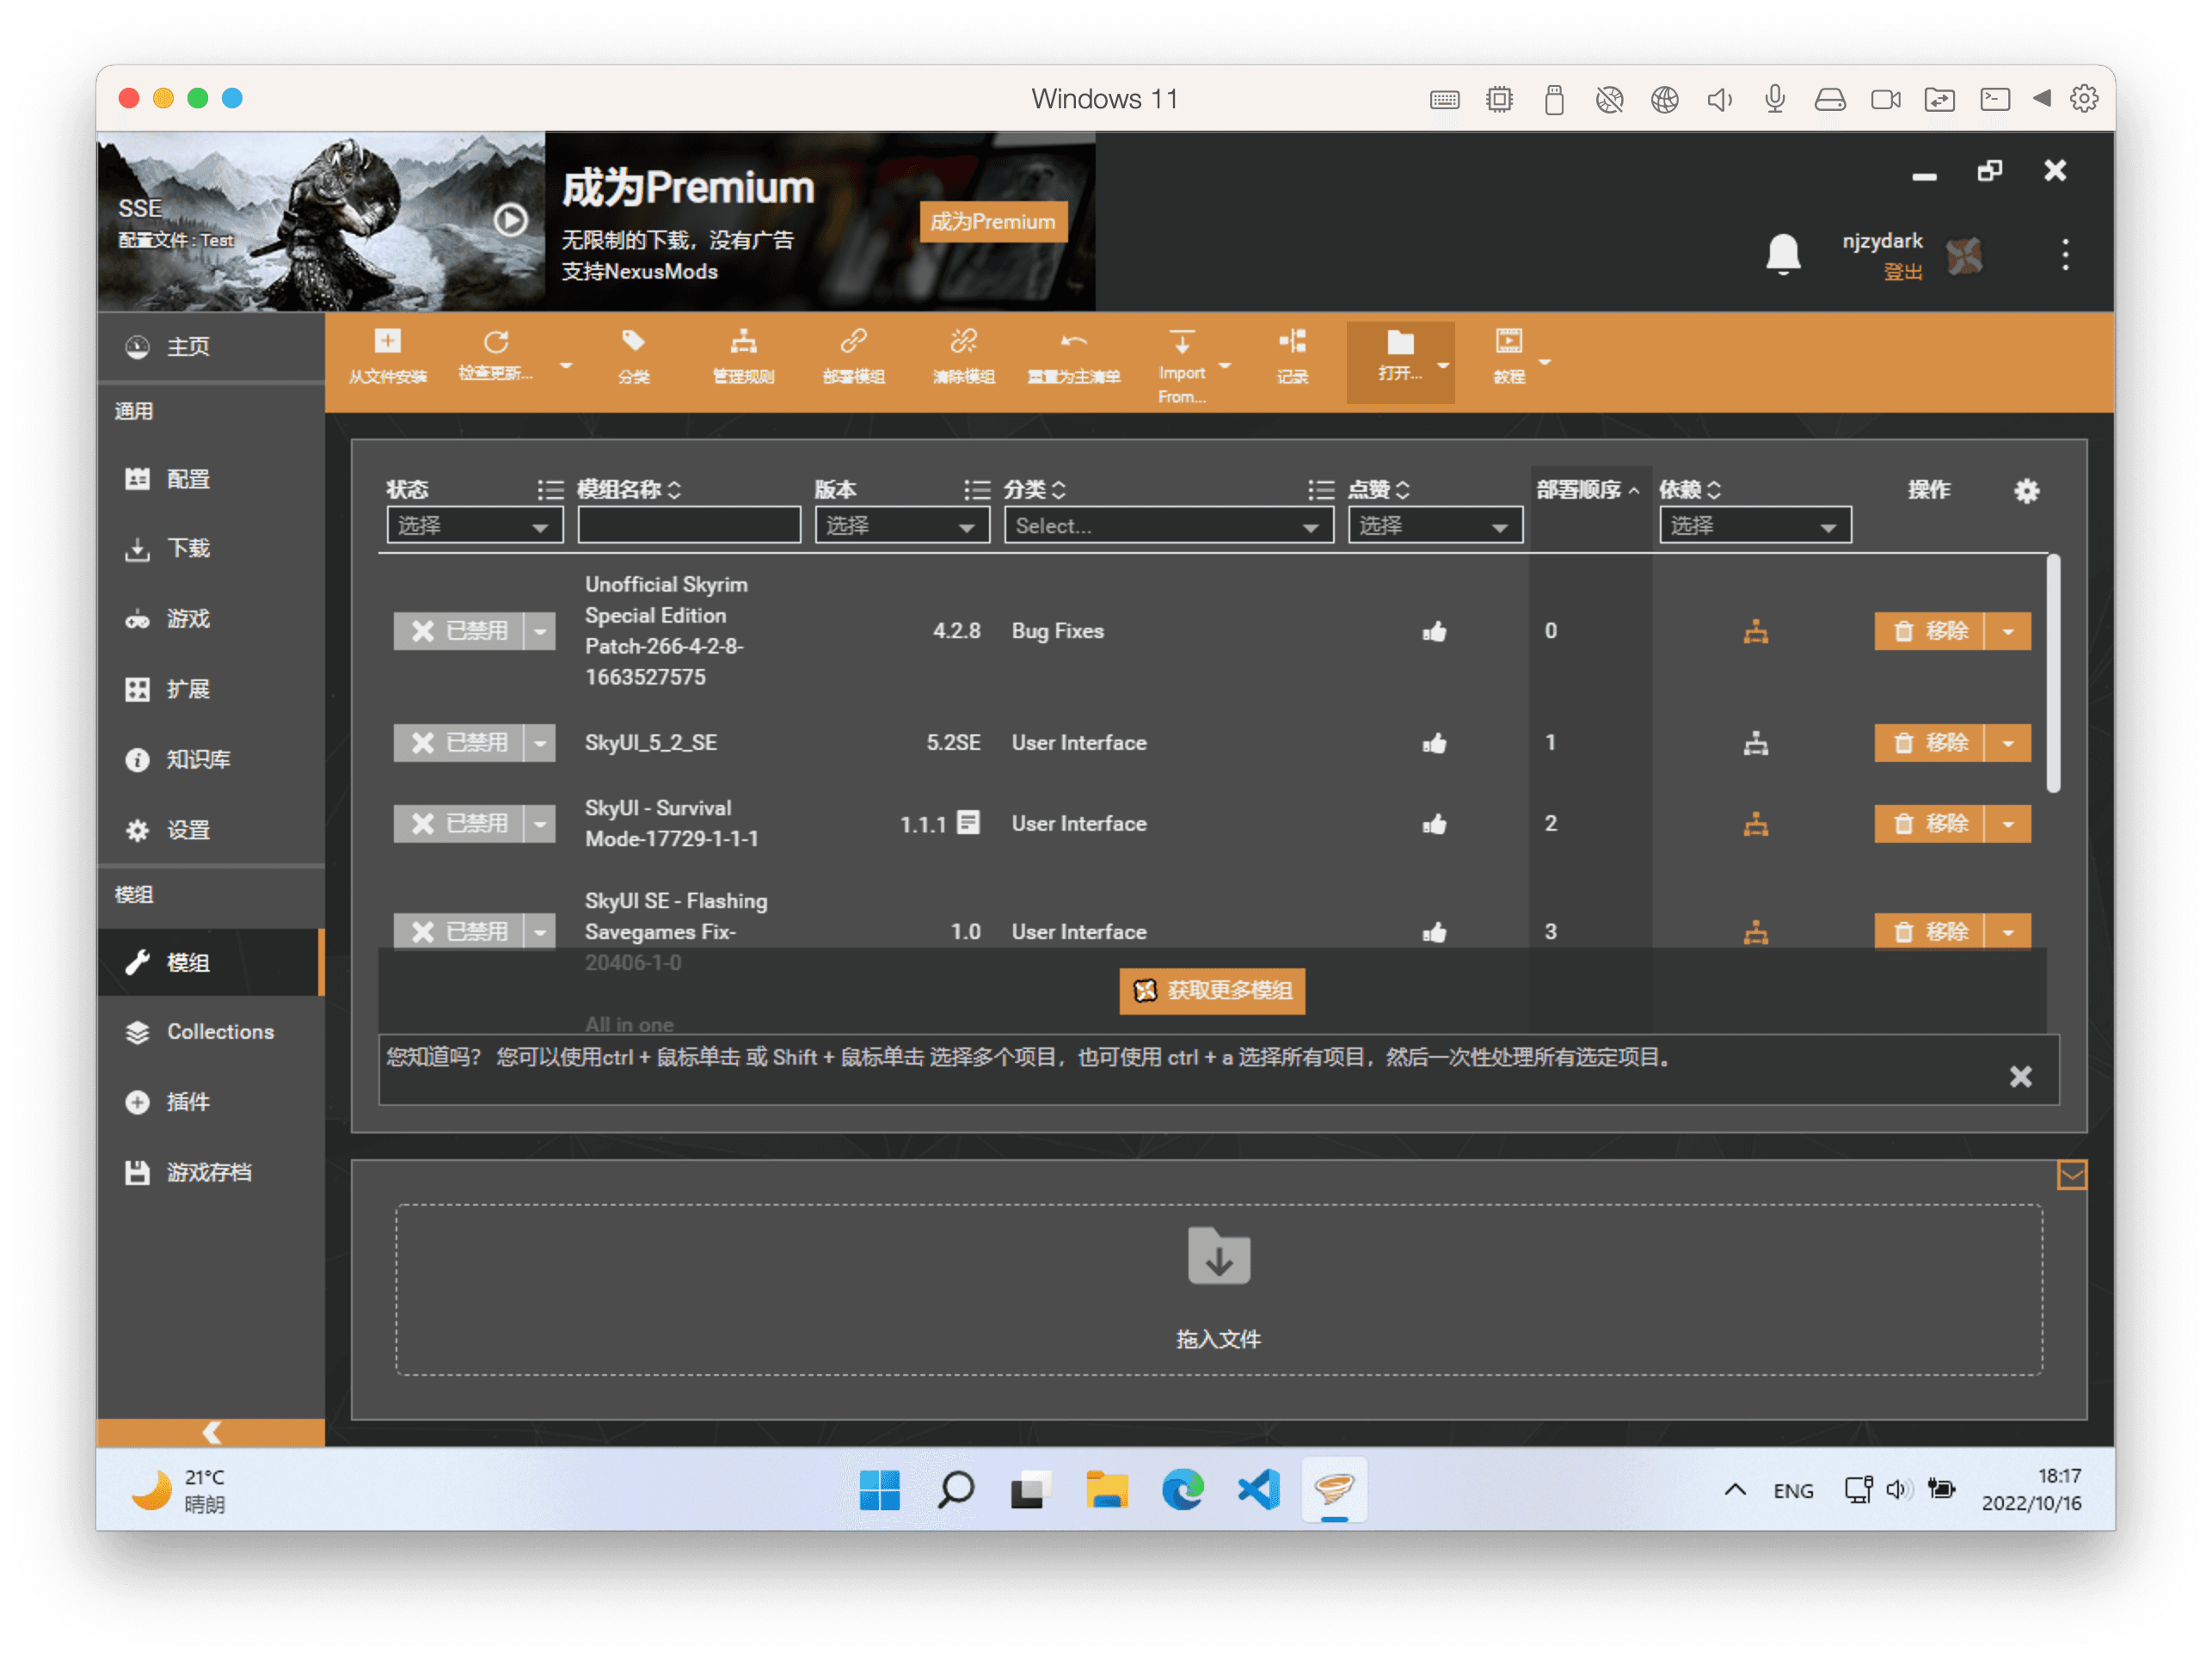Click dependency icon in SkyUI - Survival Mode row
This screenshot has height=1658, width=2212.
click(1755, 824)
